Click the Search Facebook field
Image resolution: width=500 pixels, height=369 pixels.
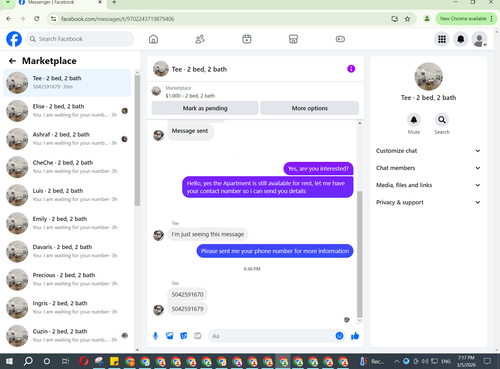80,39
